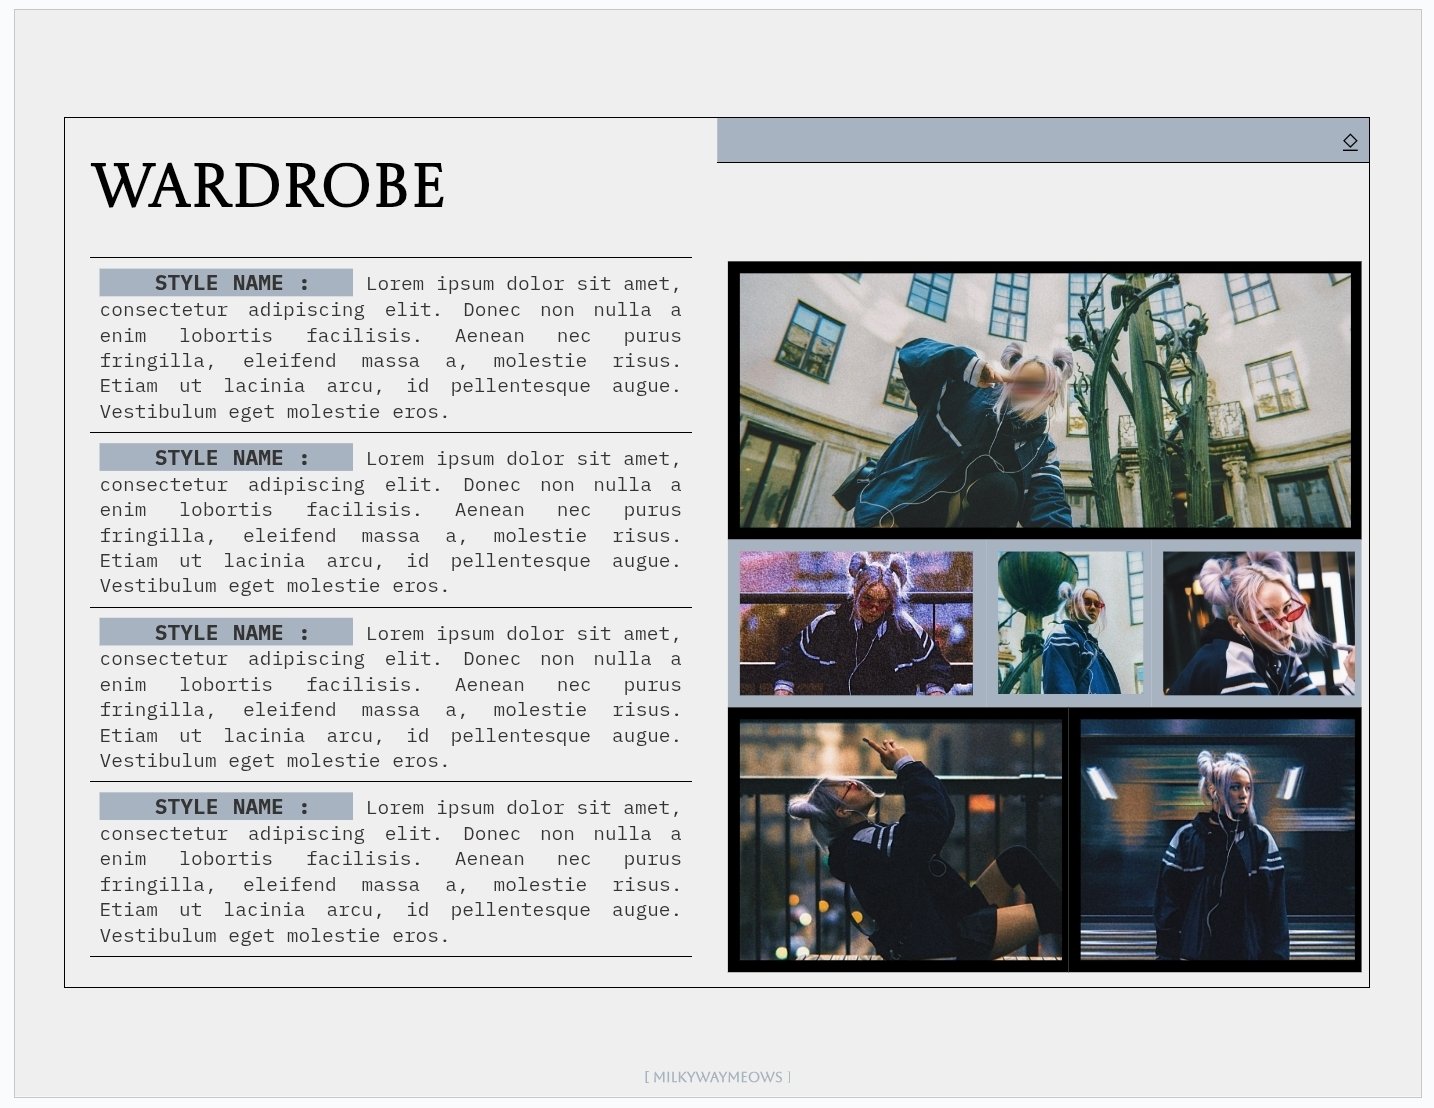Select the WARDROBE title text
The height and width of the screenshot is (1108, 1434).
pos(268,186)
